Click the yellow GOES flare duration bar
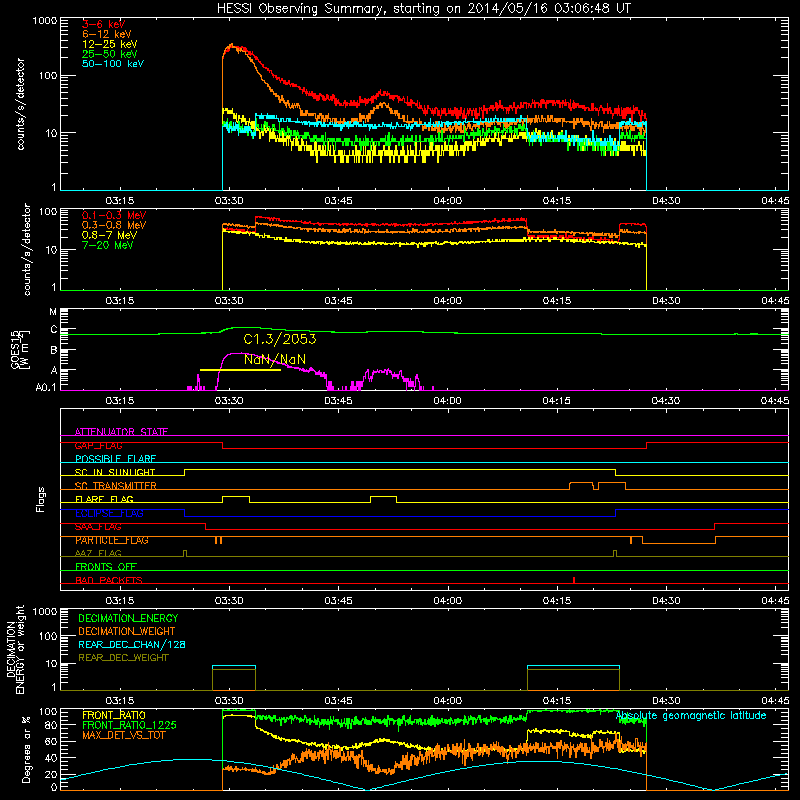The width and height of the screenshot is (800, 800). click(240, 370)
